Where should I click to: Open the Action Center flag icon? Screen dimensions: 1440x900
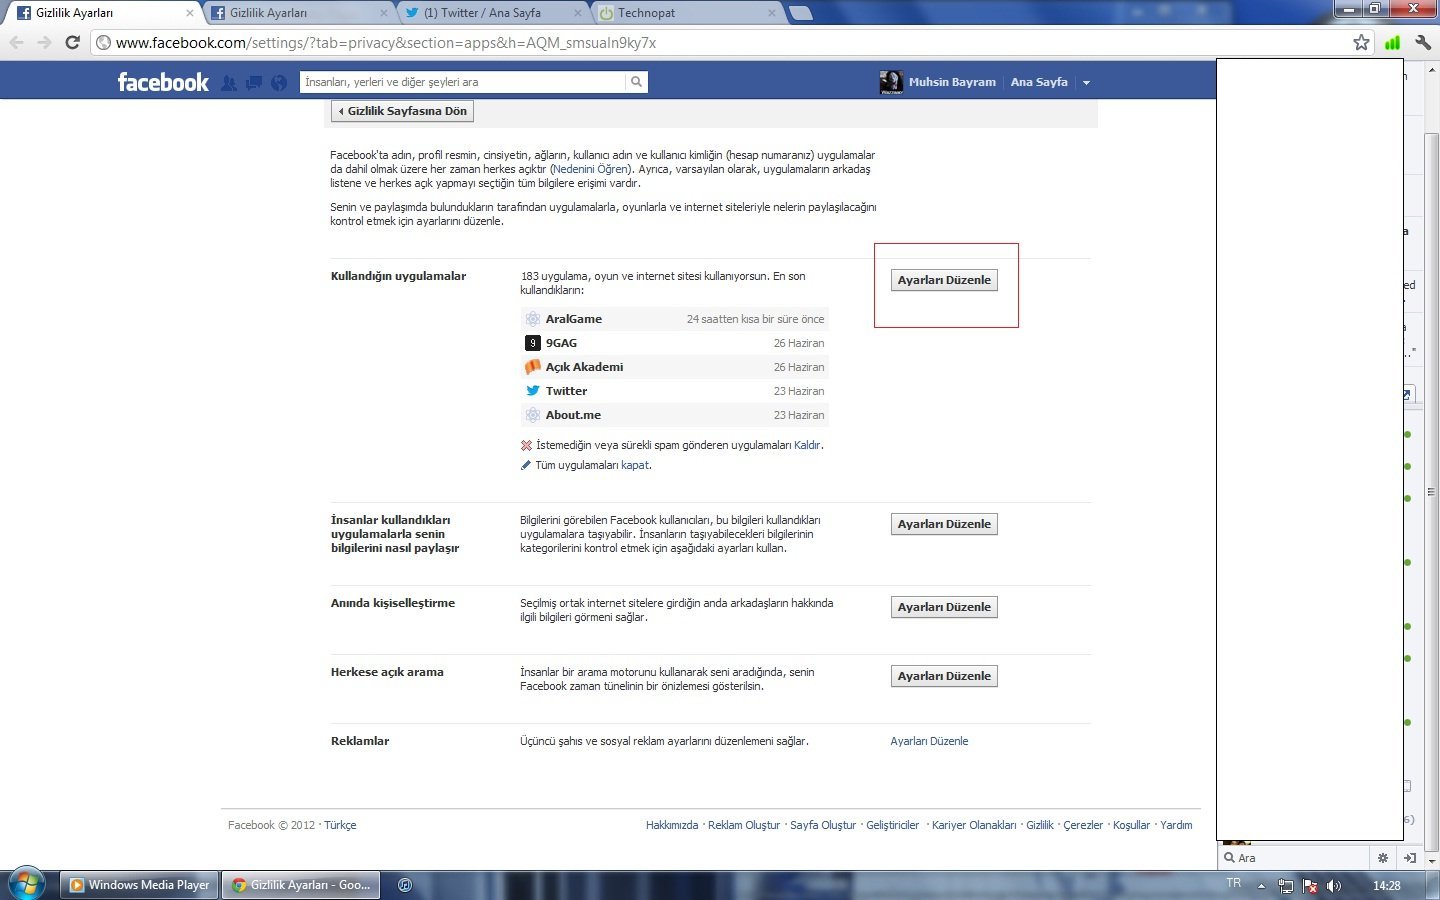(x=1310, y=886)
